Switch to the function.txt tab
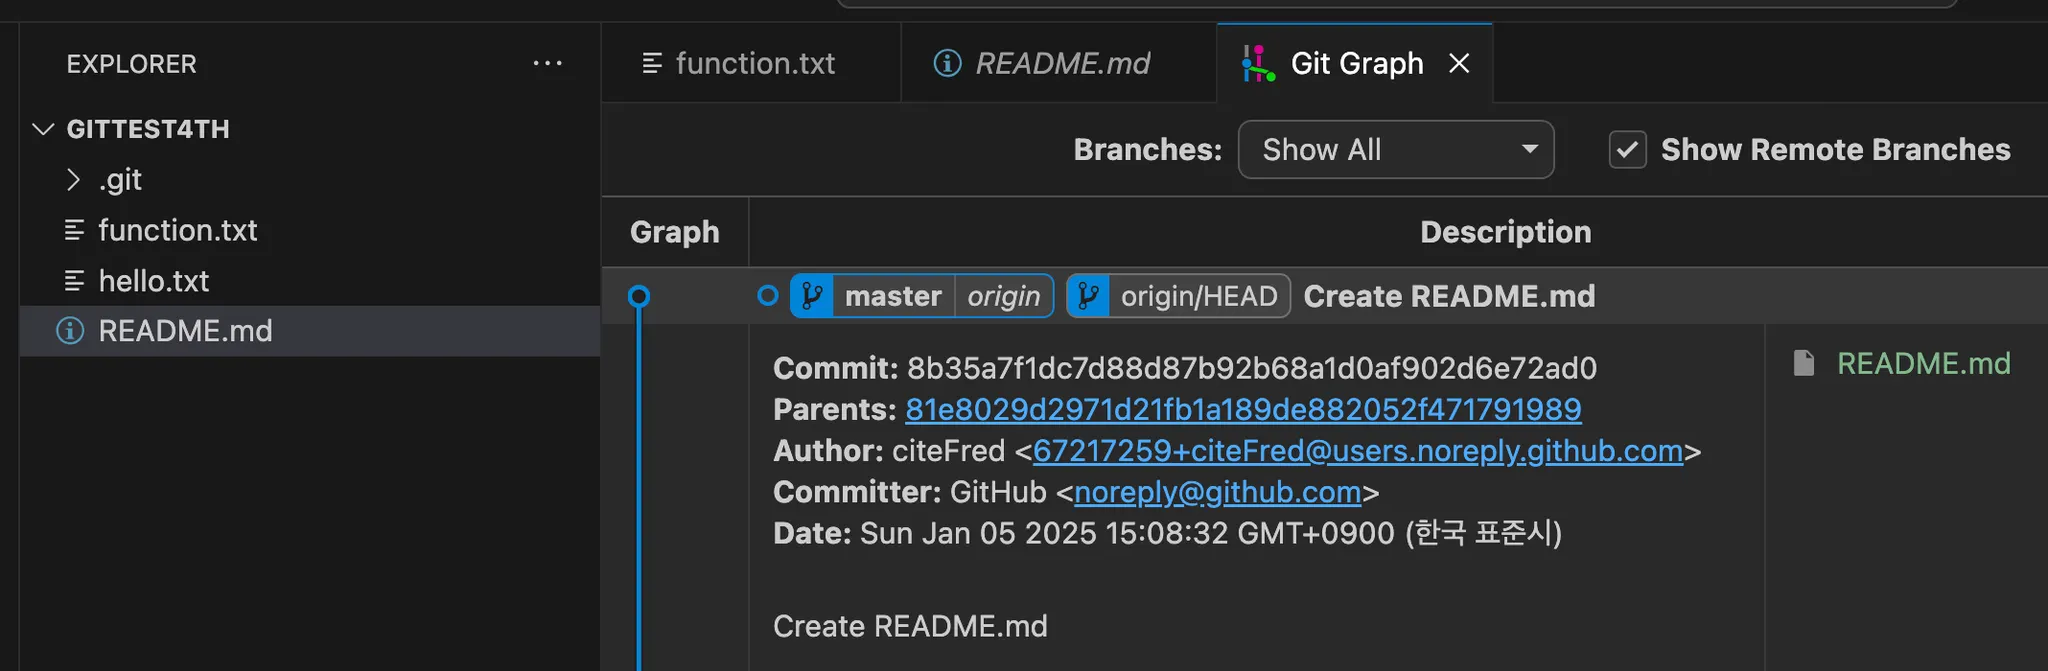Viewport: 2048px width, 671px height. click(x=754, y=64)
